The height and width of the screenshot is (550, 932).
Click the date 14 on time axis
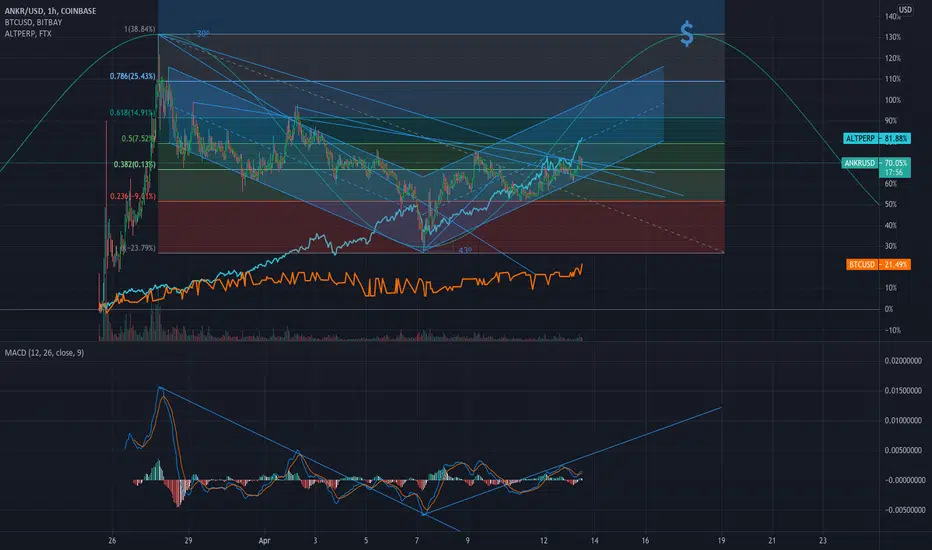594,540
